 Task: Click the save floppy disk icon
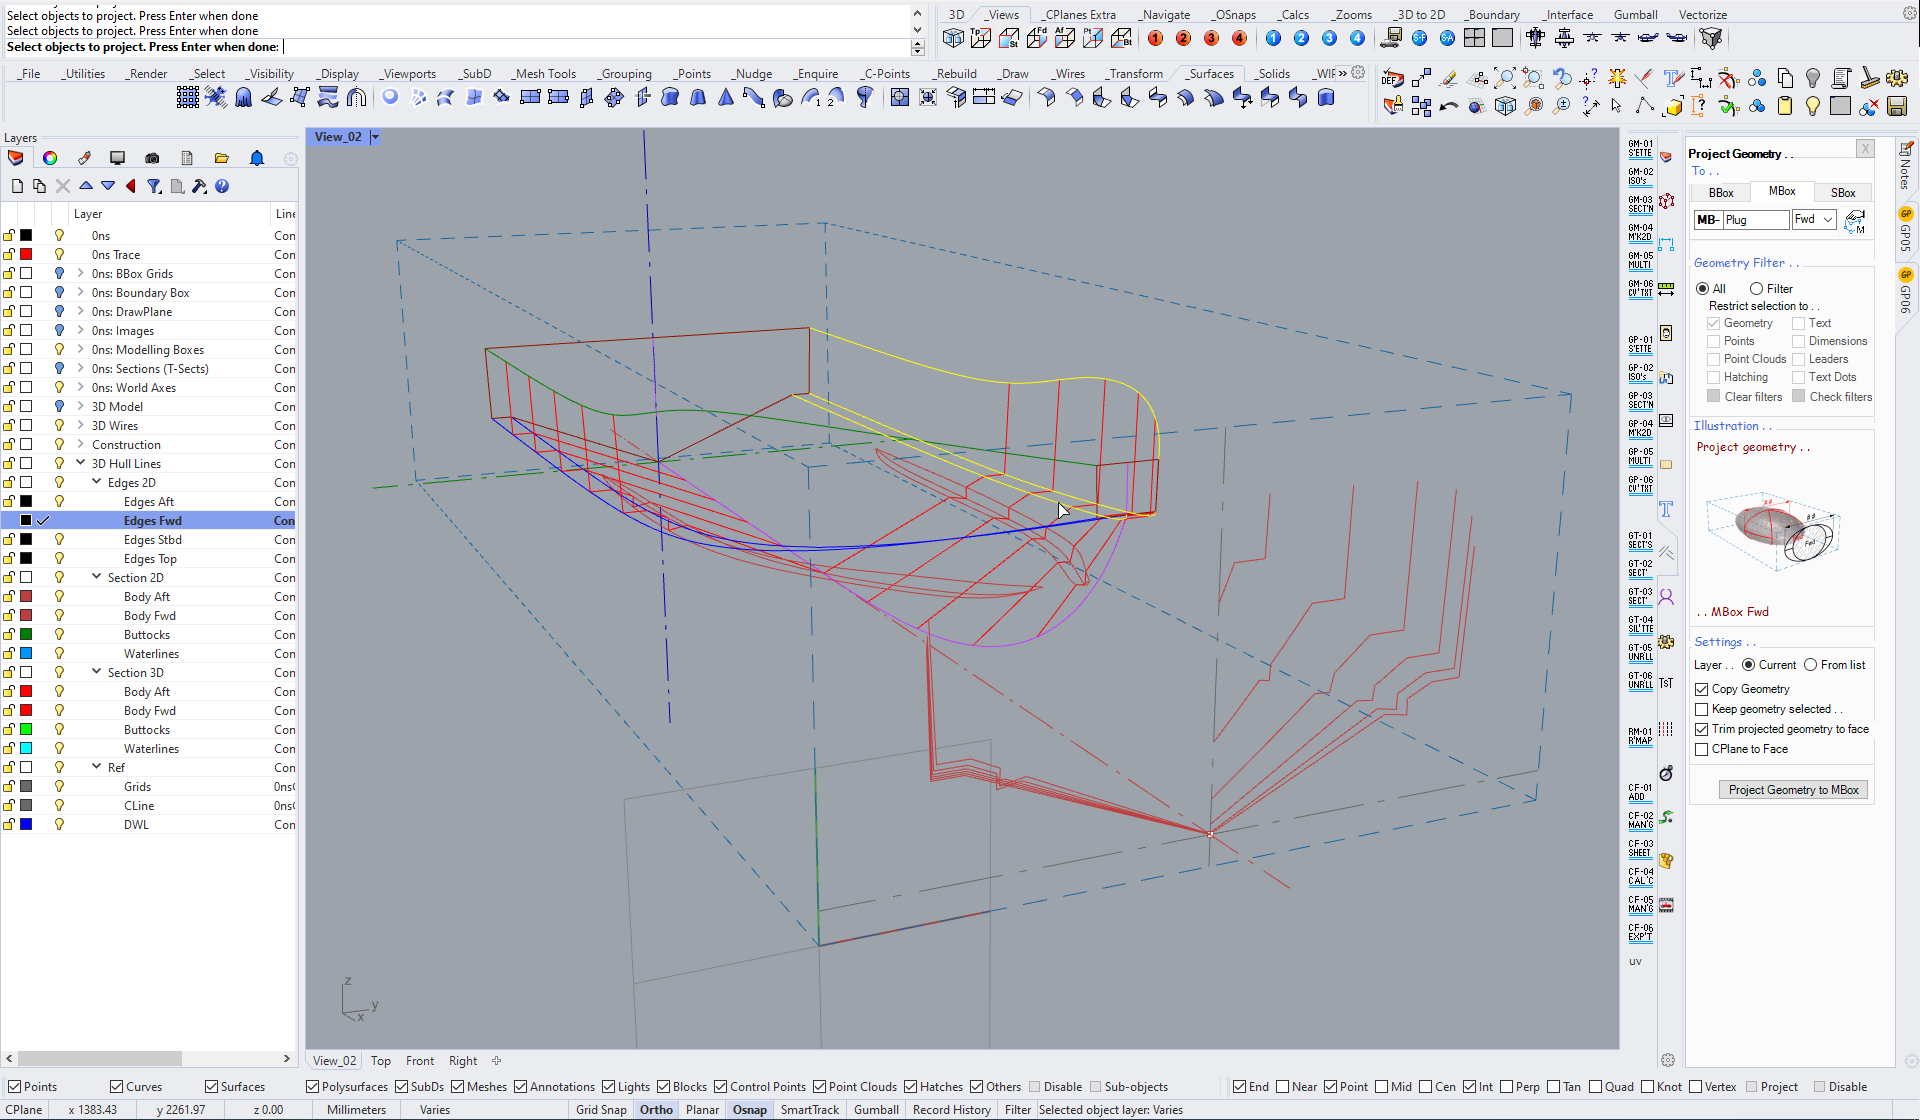(1897, 106)
